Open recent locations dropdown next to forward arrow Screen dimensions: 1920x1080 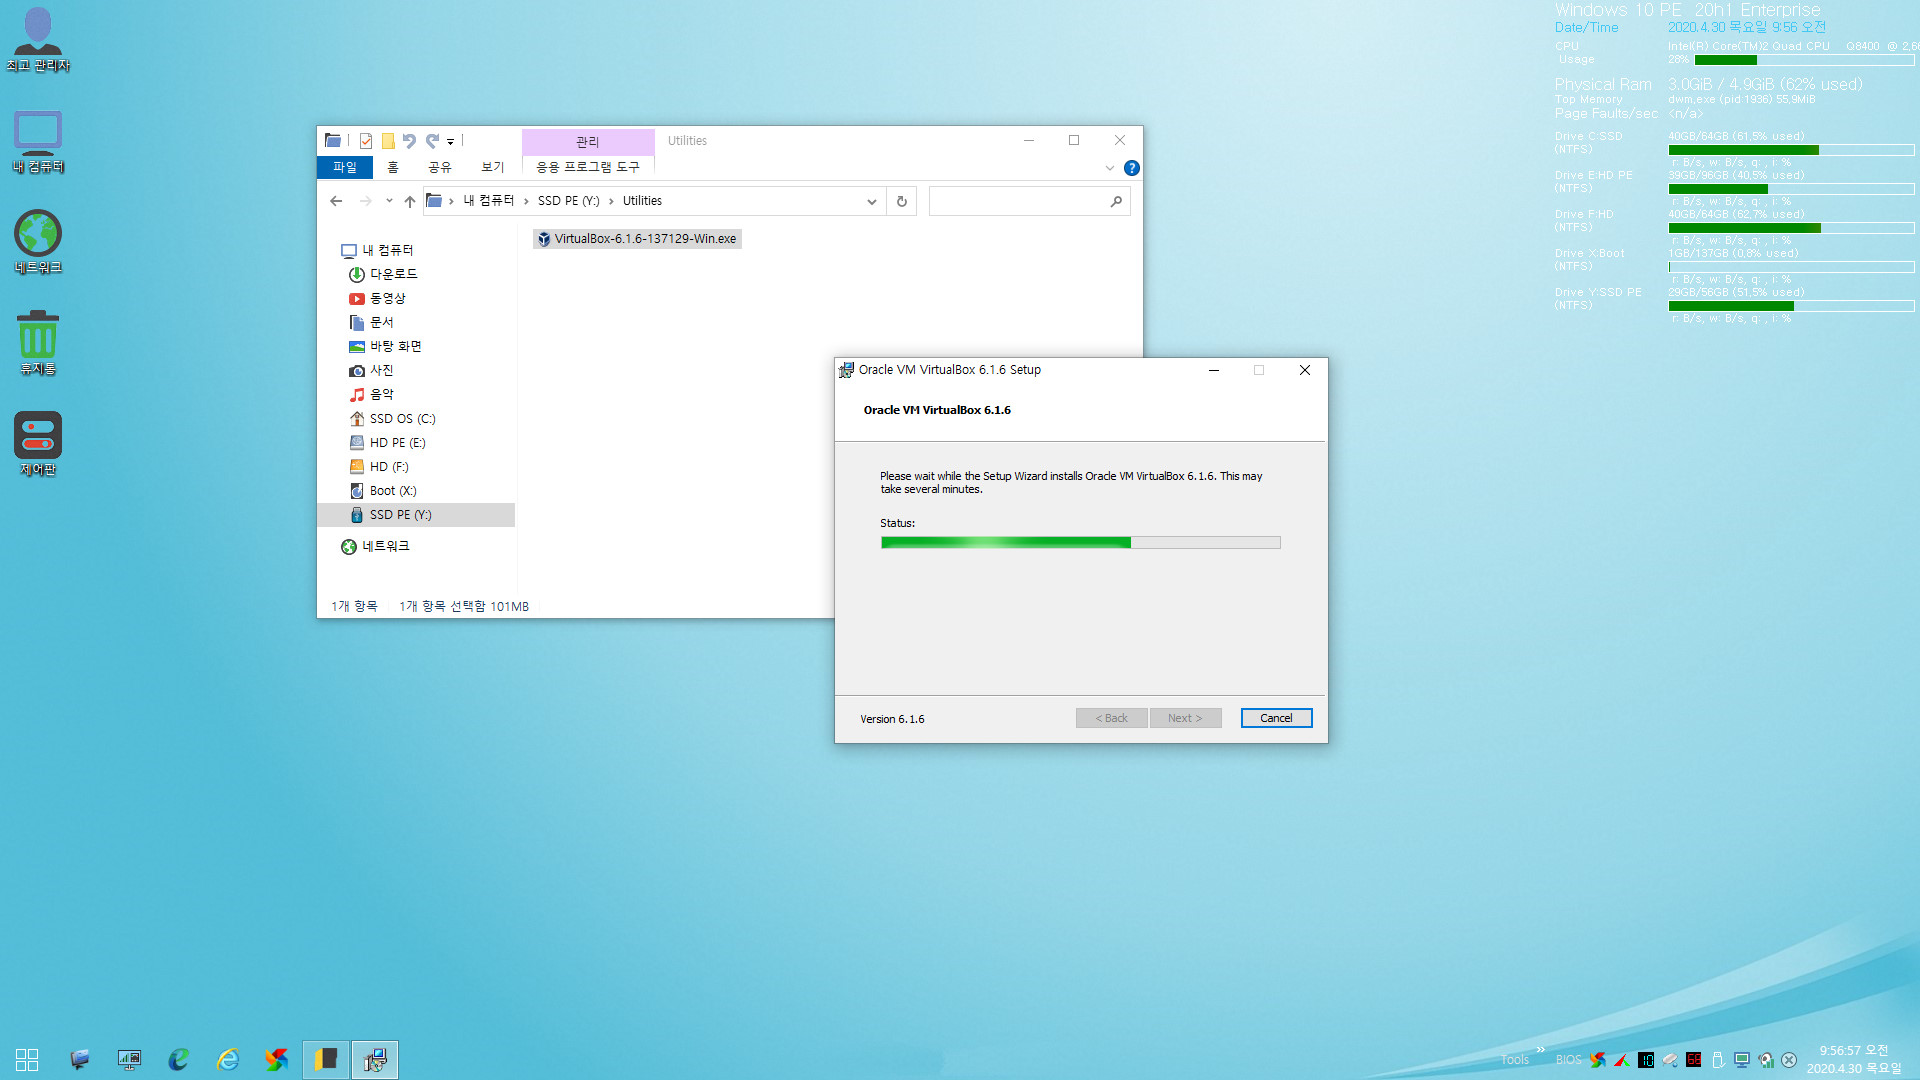click(x=389, y=201)
